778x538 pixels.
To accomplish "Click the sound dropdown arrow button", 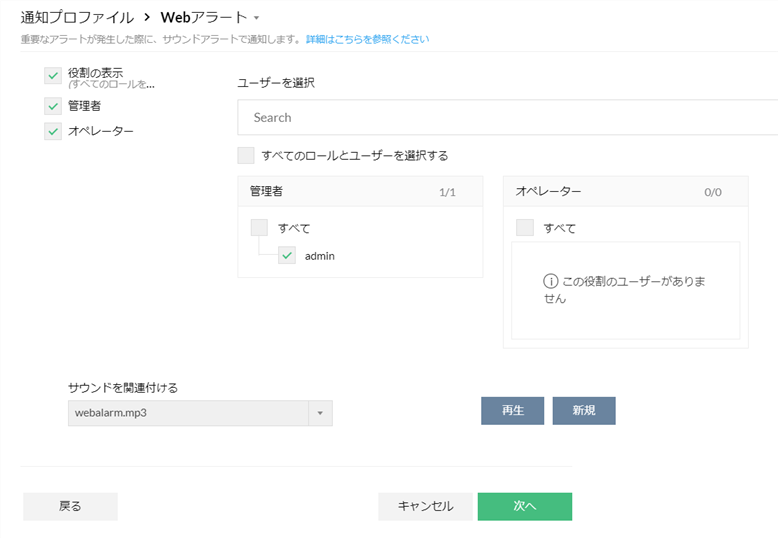I will [x=321, y=413].
